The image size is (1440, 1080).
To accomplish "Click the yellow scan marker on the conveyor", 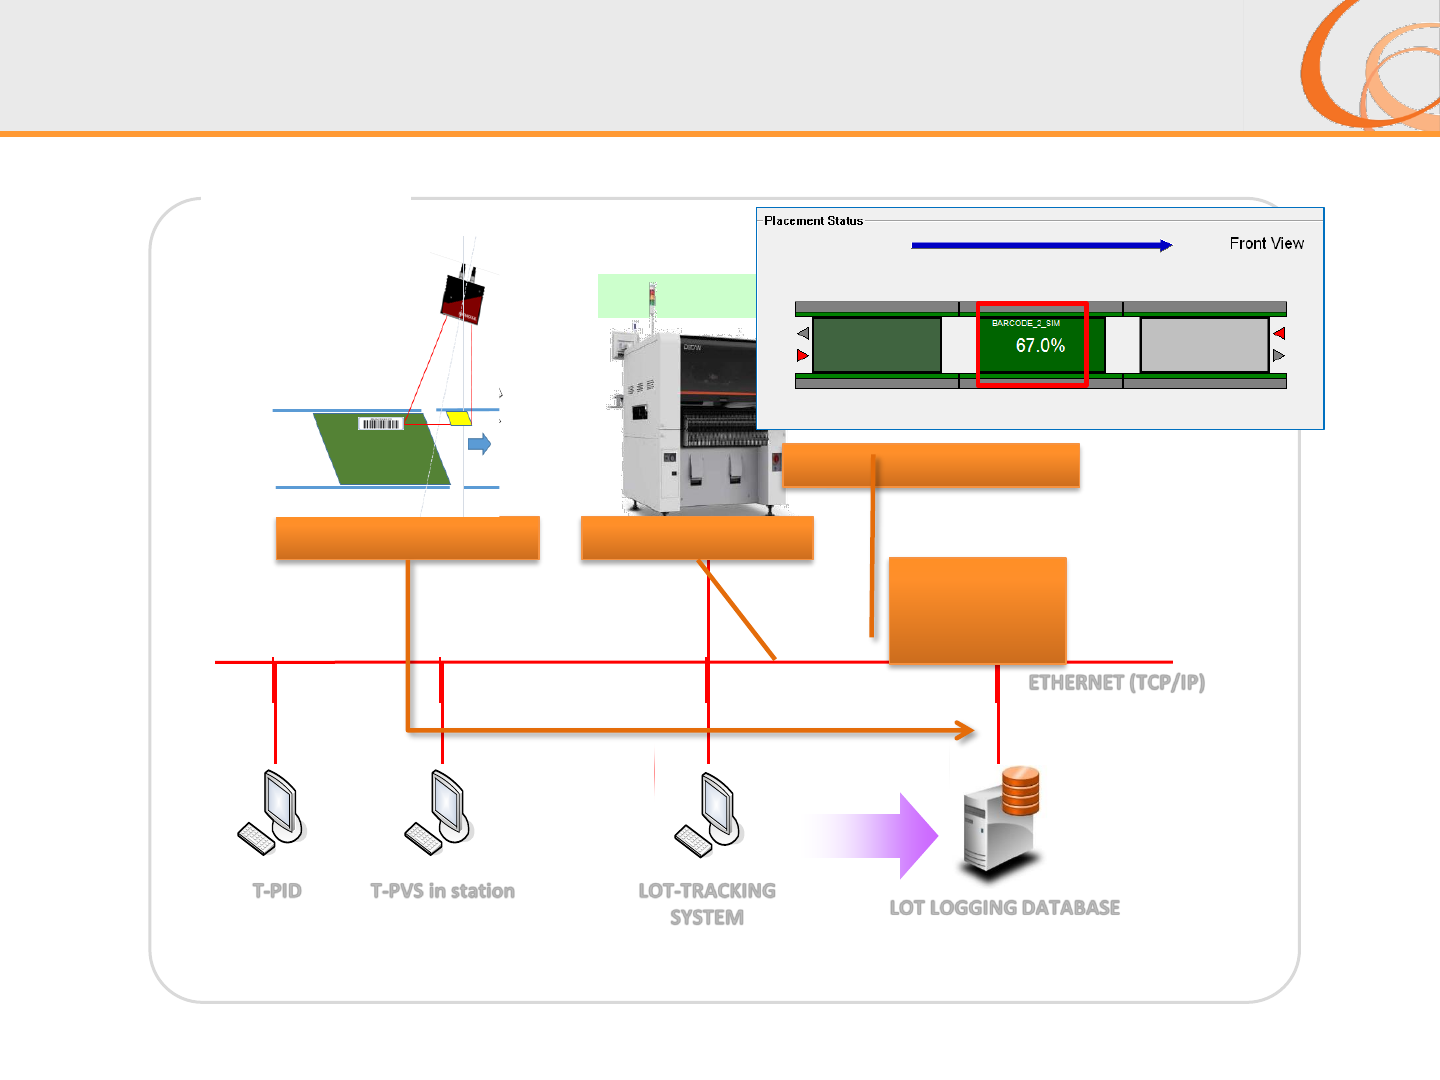I will [x=459, y=417].
